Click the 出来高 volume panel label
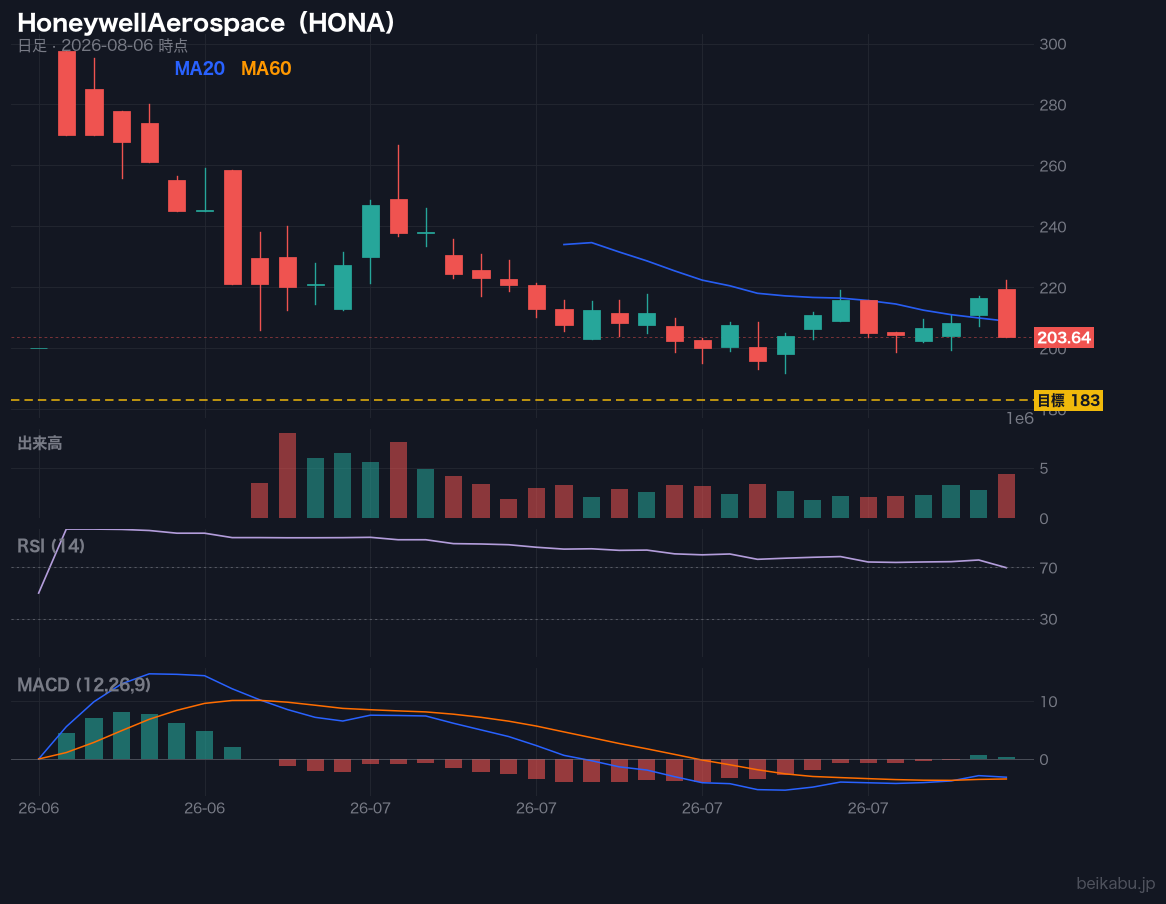Screen dimensions: 1166x904 point(39,443)
